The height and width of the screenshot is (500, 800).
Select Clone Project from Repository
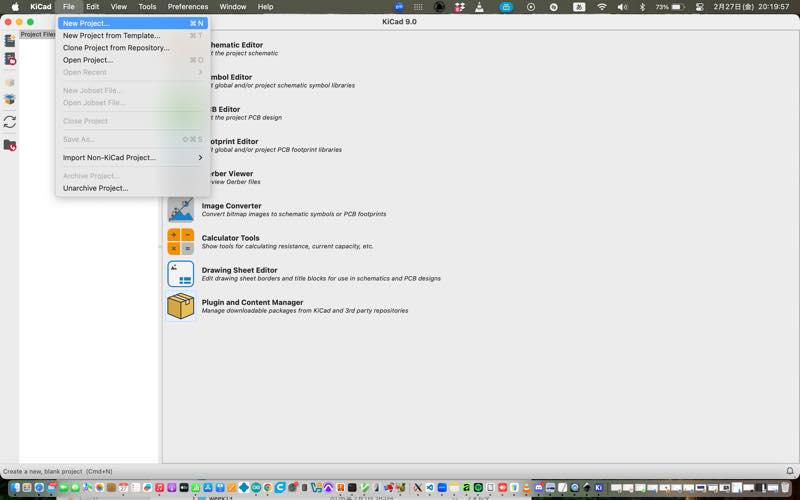[x=133, y=48]
